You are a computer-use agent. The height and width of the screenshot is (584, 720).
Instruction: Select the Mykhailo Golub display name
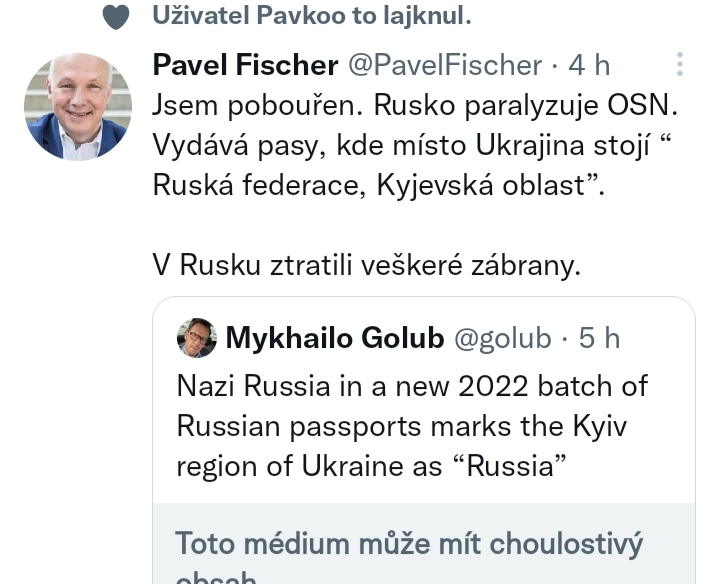(334, 339)
